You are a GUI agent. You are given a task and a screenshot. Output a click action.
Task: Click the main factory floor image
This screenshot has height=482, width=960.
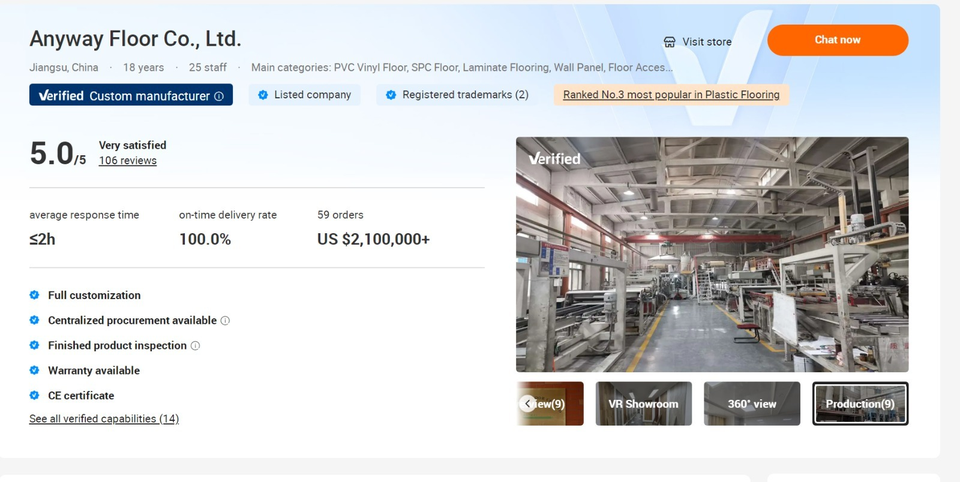click(712, 265)
